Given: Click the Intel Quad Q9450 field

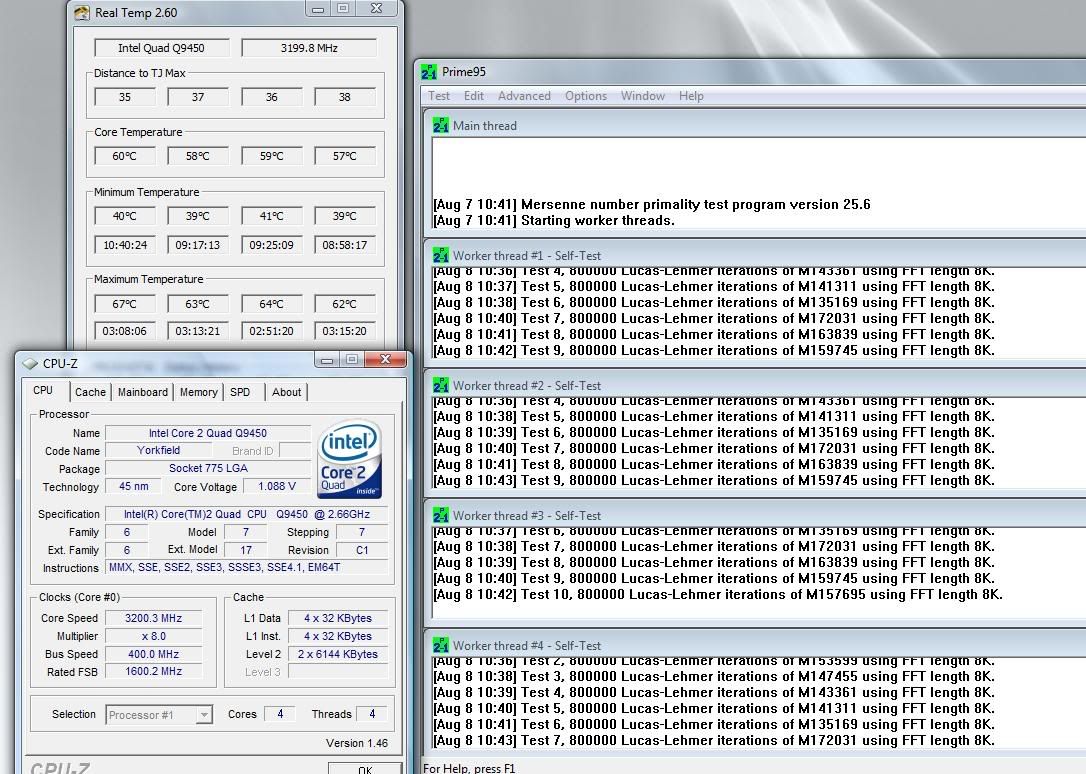Looking at the screenshot, I should [x=161, y=48].
